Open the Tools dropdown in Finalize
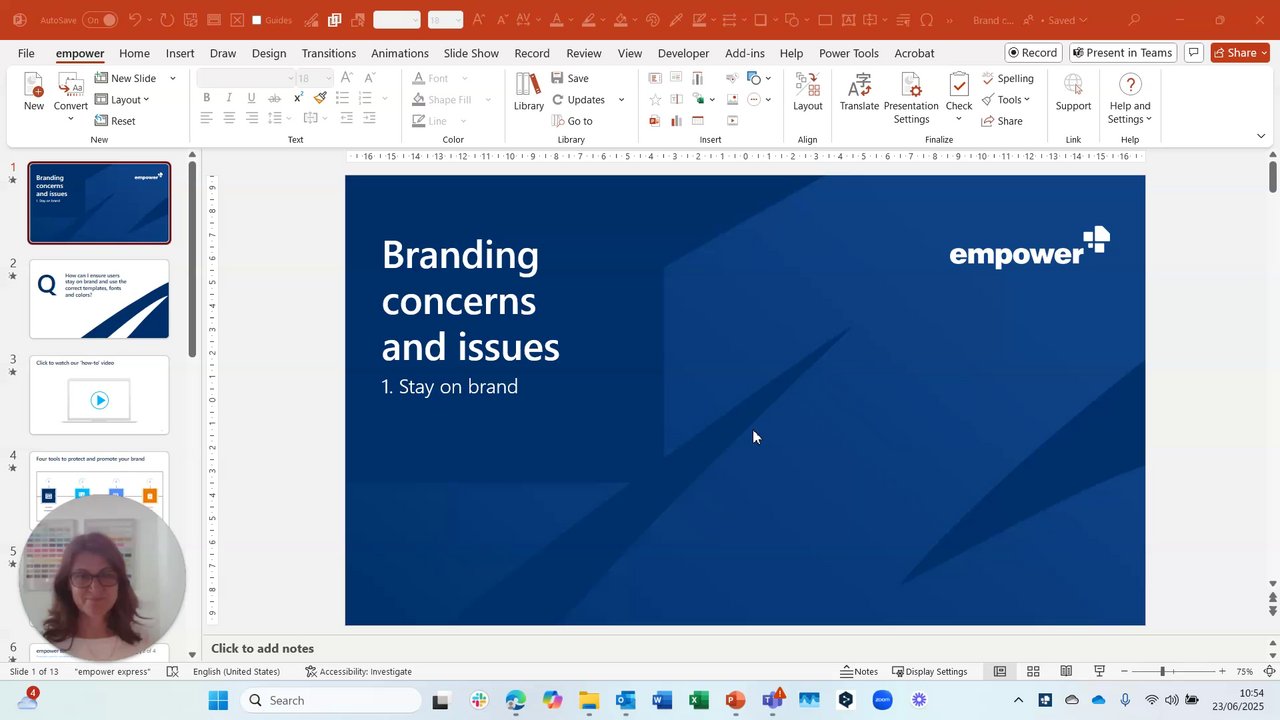Viewport: 1280px width, 720px height. [1006, 100]
